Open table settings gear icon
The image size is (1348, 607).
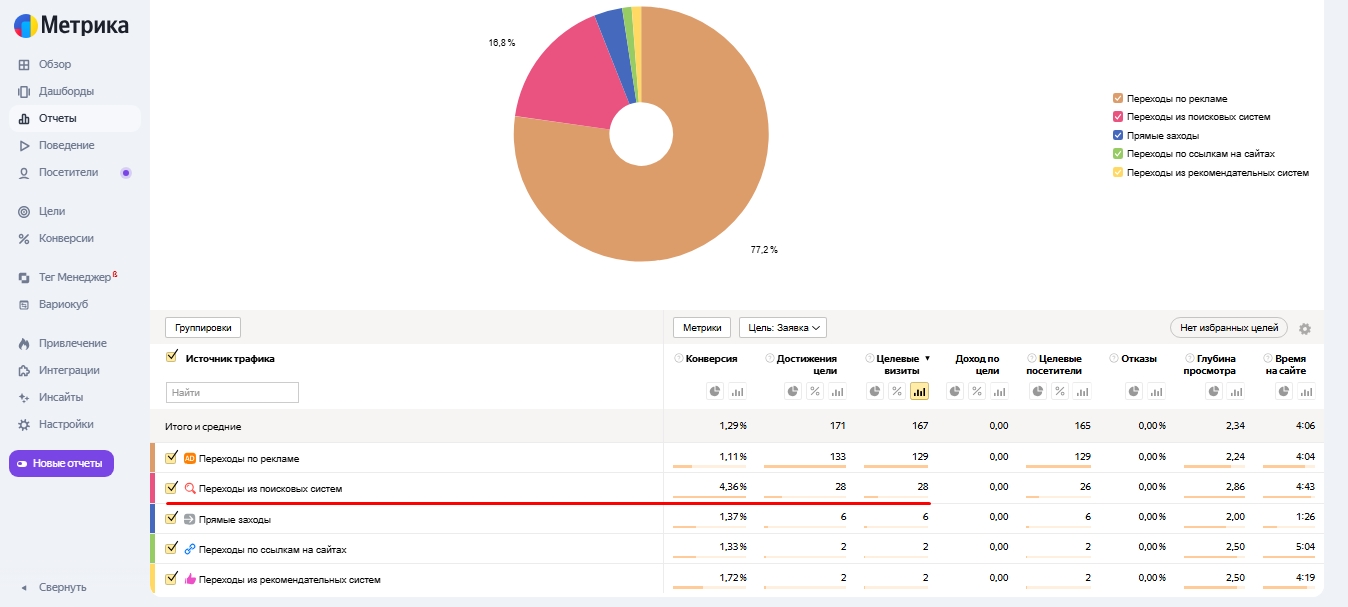pos(1304,329)
